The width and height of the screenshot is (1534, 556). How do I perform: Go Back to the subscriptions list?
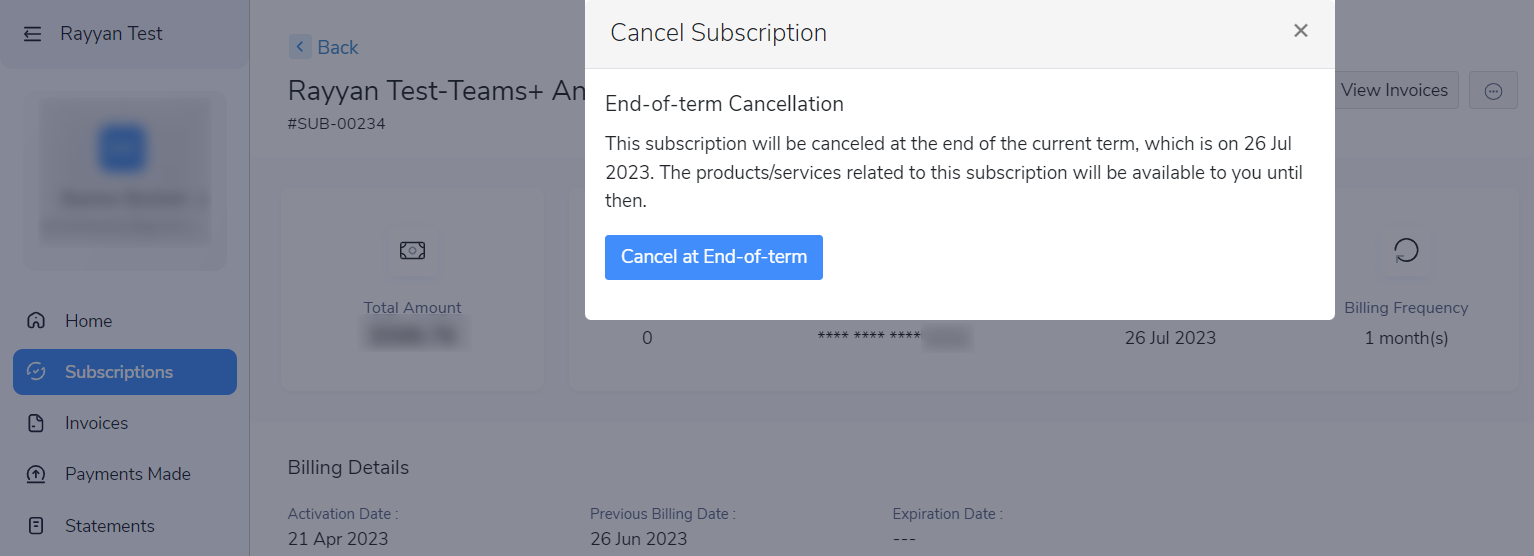pyautogui.click(x=337, y=47)
